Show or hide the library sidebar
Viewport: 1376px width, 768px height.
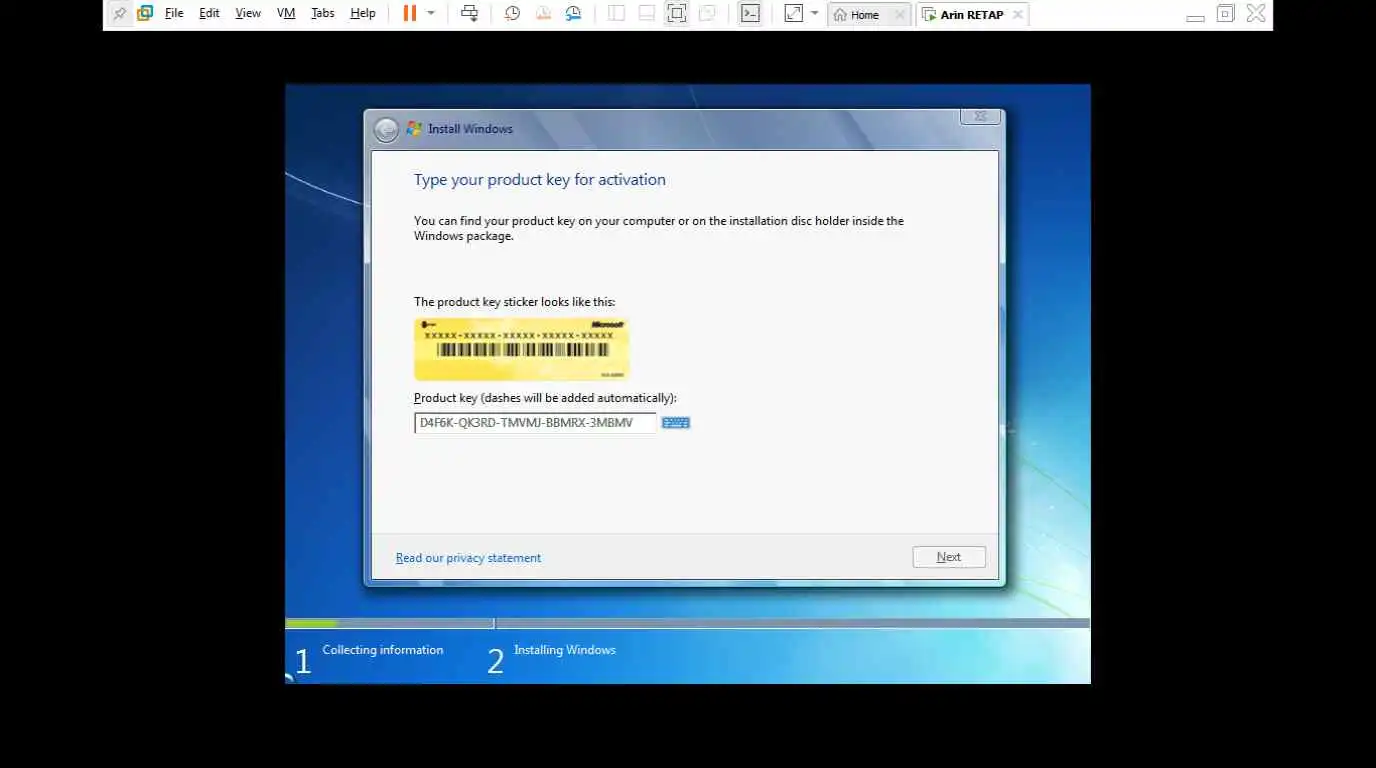pos(616,14)
